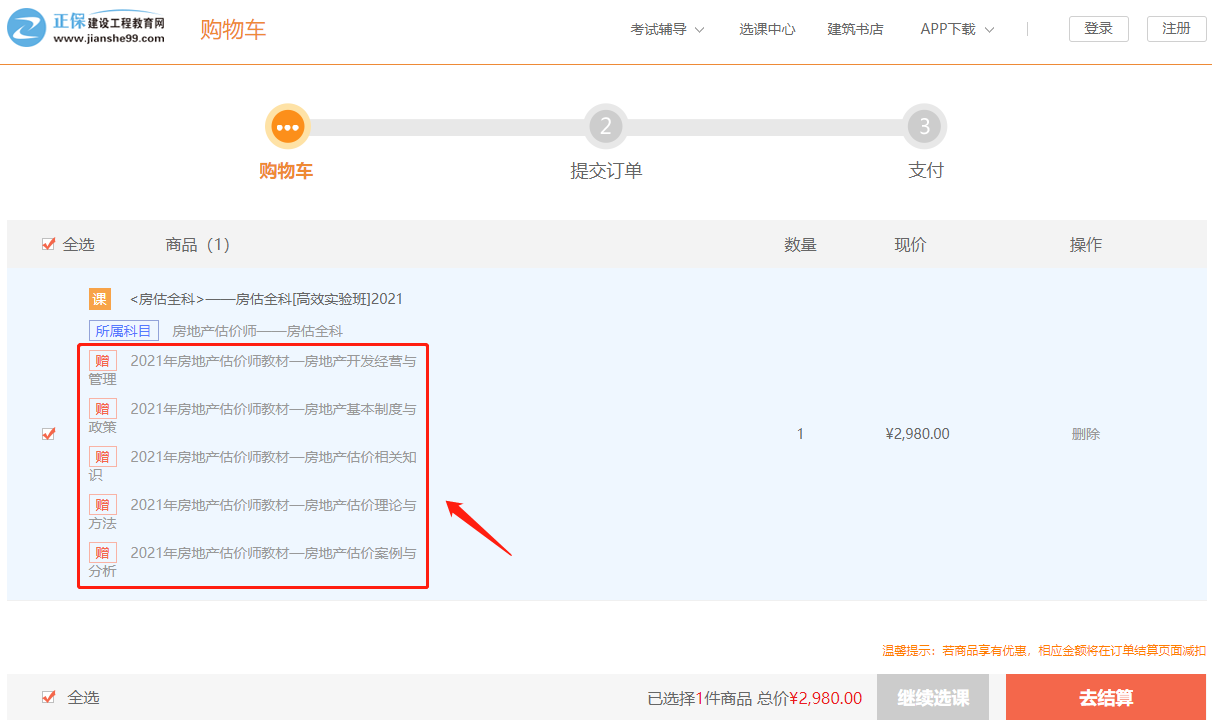The width and height of the screenshot is (1212, 725).
Task: Click the 所属科目 tag label
Action: click(124, 331)
